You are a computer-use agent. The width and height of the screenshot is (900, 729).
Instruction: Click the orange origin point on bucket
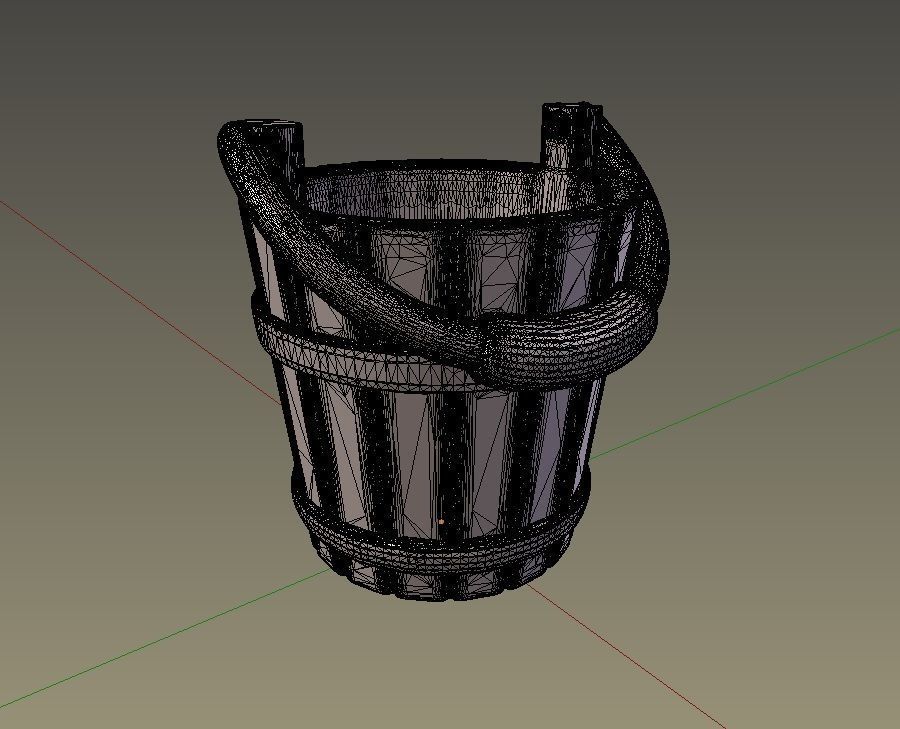click(x=441, y=522)
